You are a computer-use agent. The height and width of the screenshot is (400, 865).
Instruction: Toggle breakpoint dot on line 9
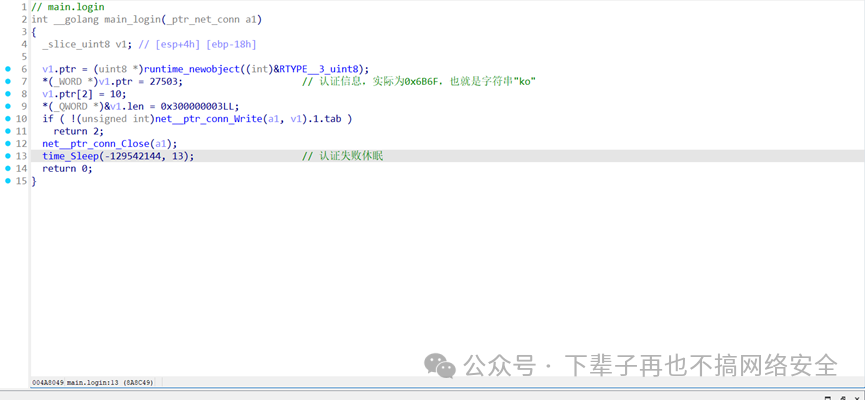pos(8,106)
